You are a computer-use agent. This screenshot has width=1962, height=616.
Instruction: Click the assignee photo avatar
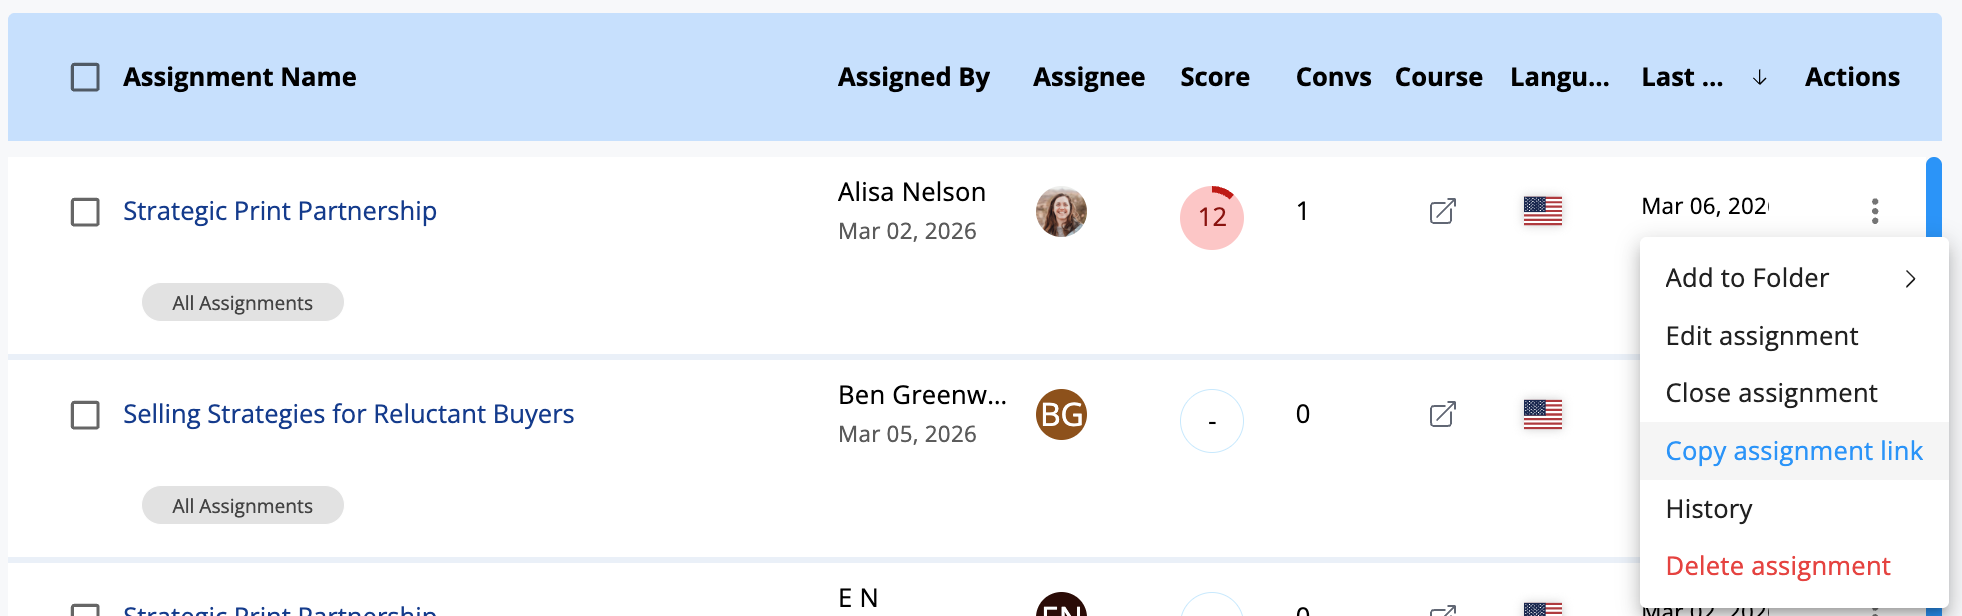(1061, 212)
